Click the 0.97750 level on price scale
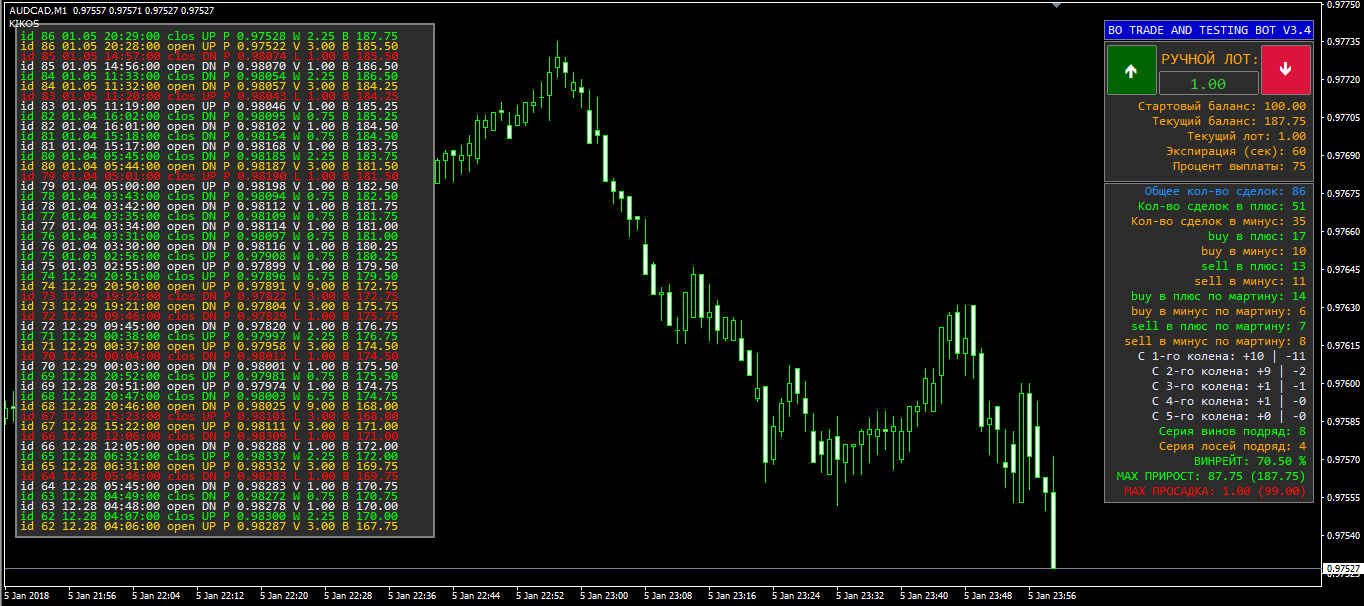This screenshot has height=606, width=1364. (1341, 5)
